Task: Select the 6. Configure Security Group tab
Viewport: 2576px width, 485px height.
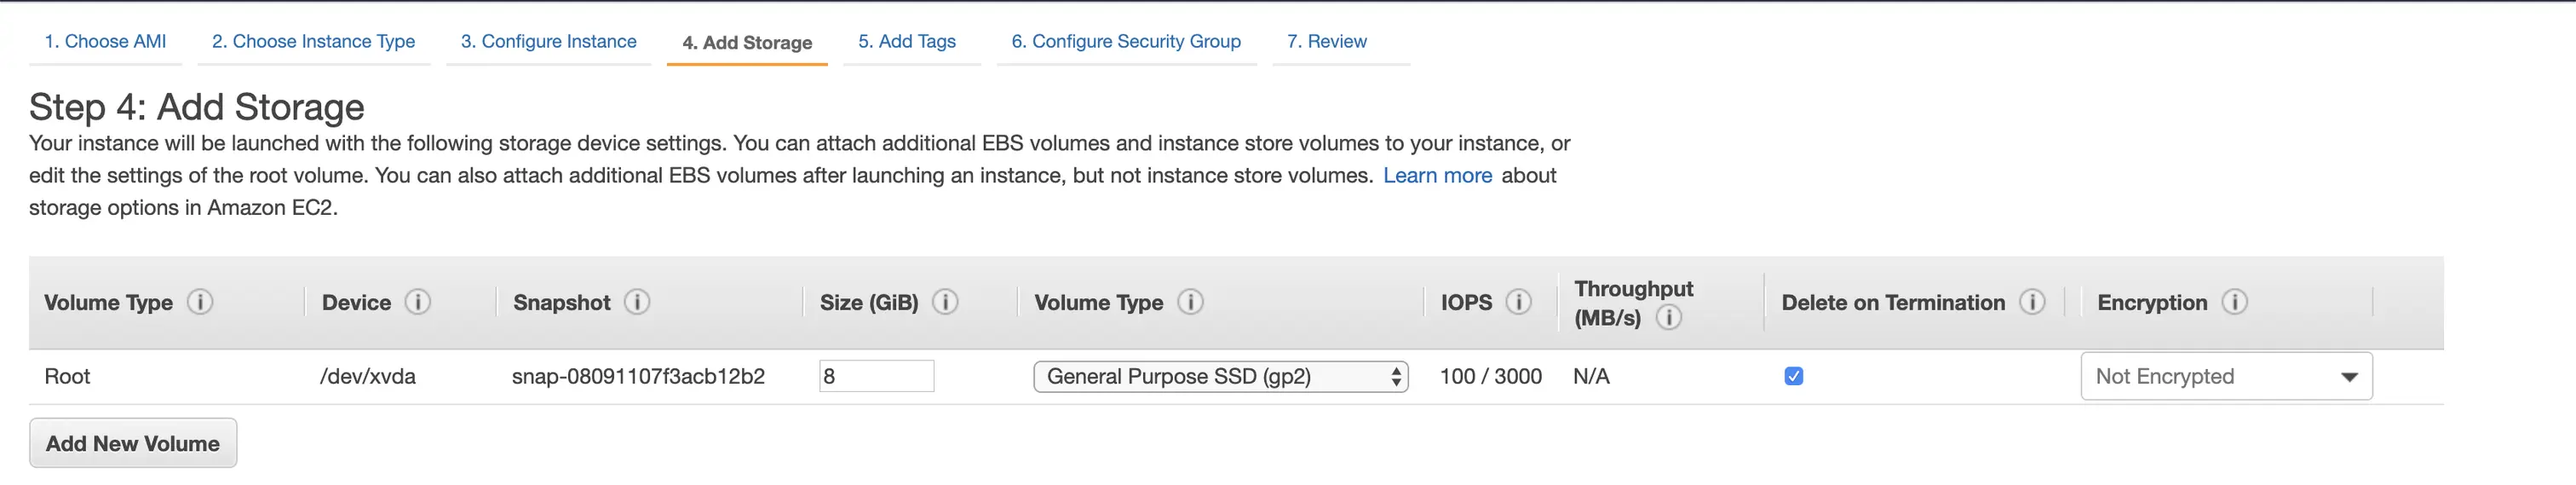Action: [1126, 42]
